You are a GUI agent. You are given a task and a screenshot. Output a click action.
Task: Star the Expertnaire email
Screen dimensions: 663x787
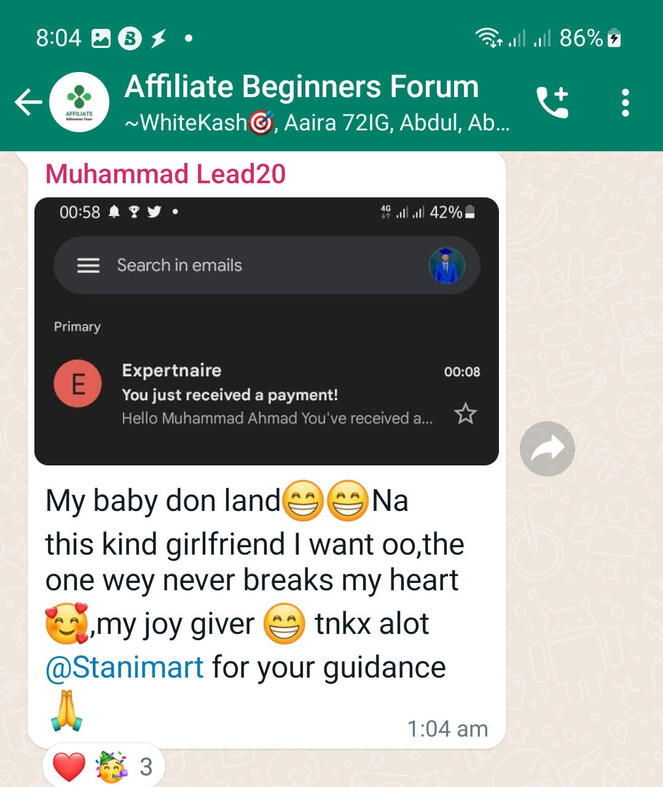(465, 414)
